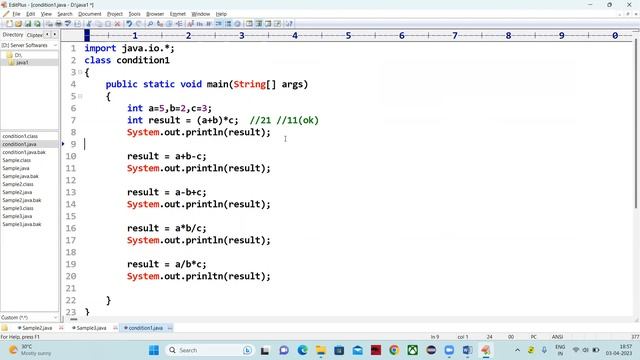Select condition1.class in the file list
This screenshot has height=360, width=640.
click(x=20, y=136)
